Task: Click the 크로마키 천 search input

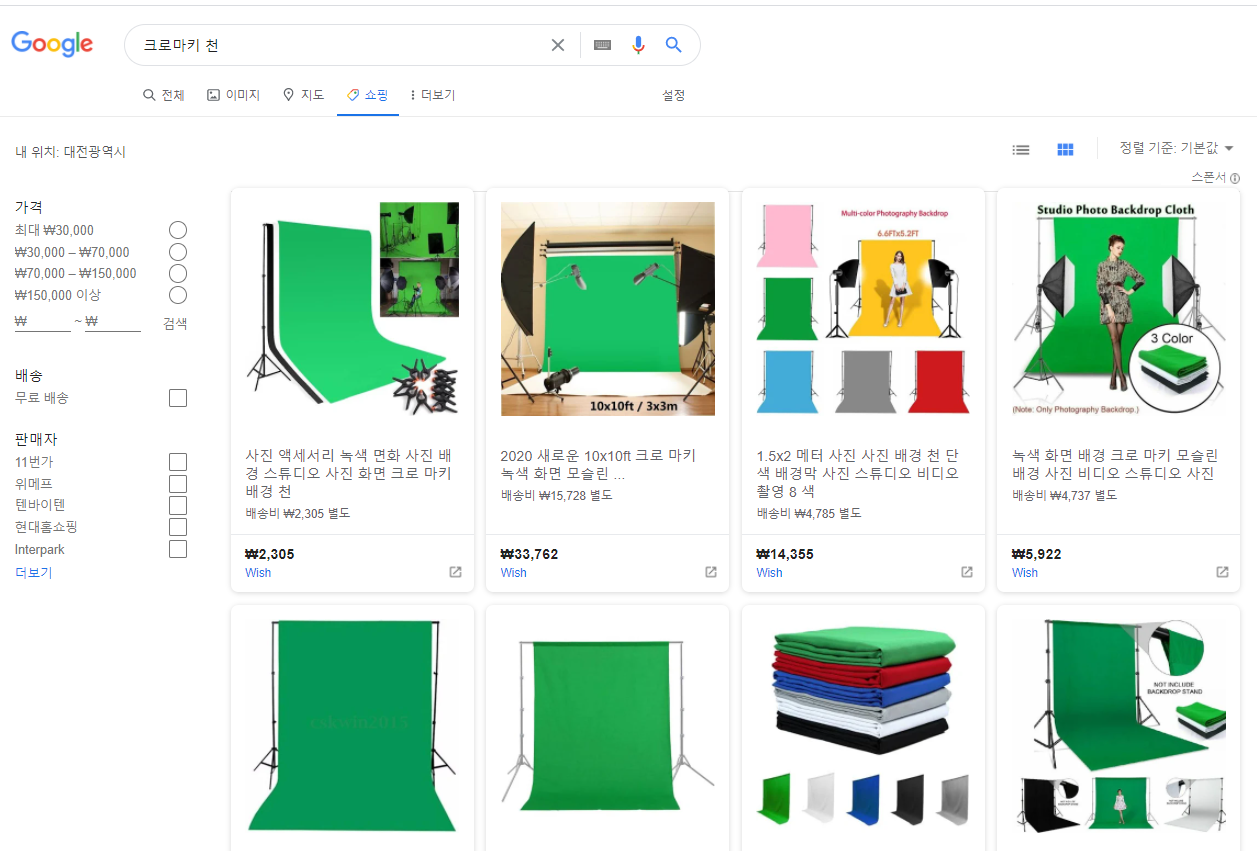Action: click(x=340, y=45)
